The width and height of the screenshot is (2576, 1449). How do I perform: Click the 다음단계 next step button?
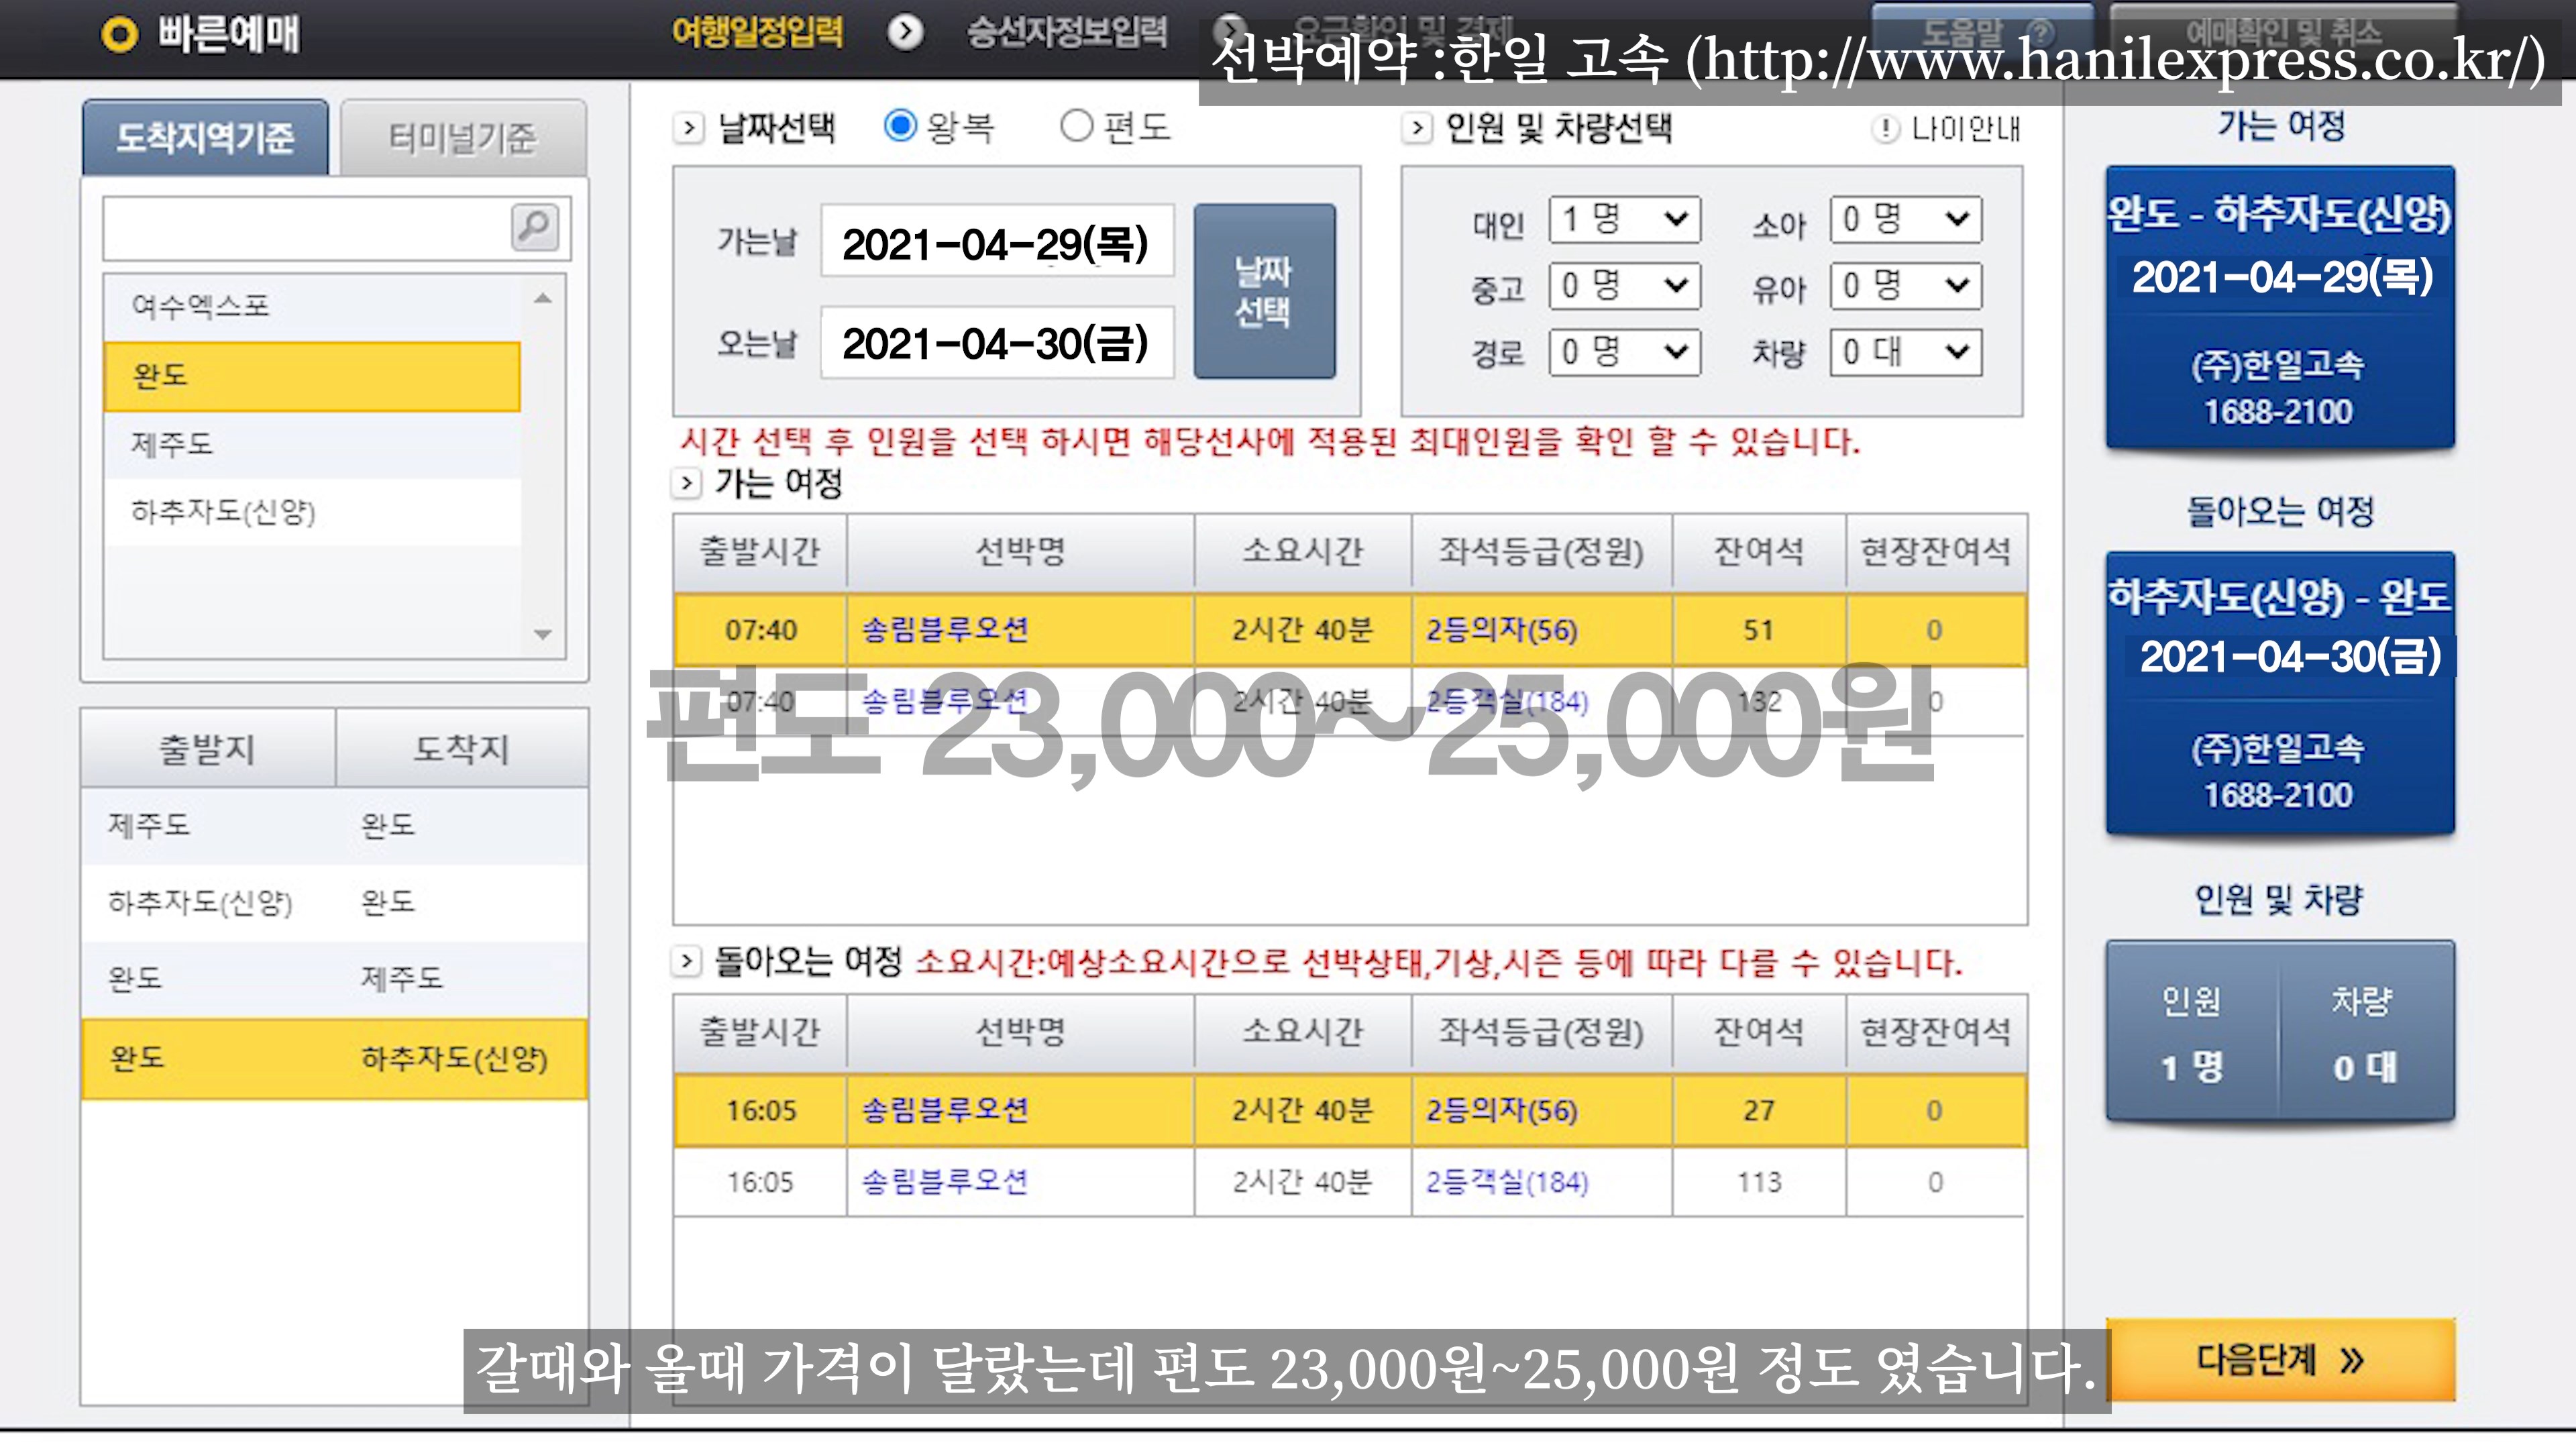click(x=2280, y=1360)
